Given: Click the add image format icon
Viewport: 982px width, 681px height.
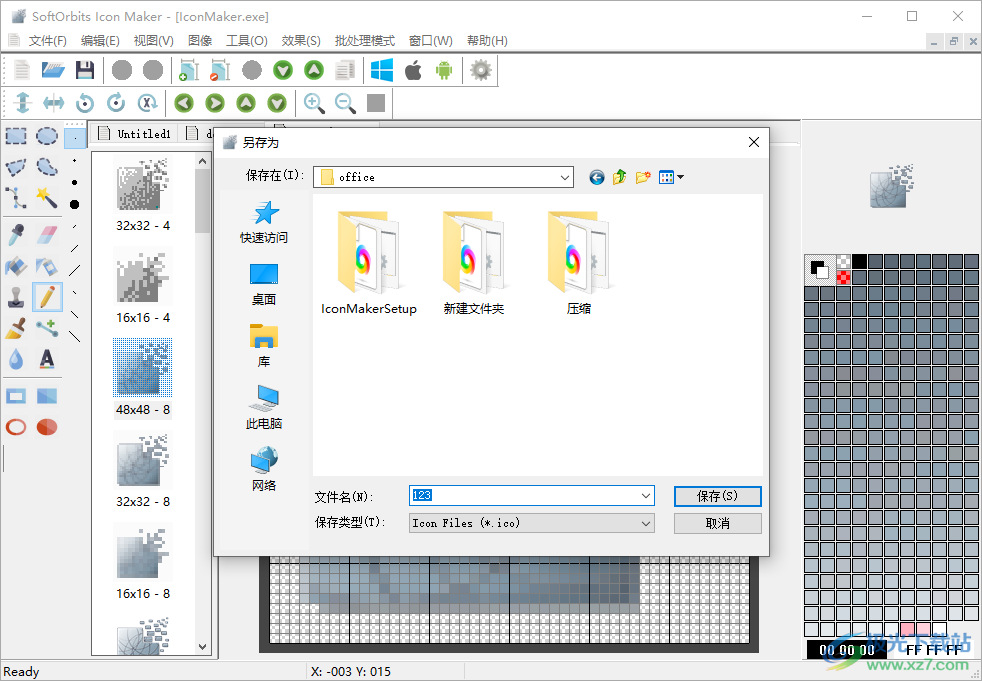Looking at the screenshot, I should (189, 70).
